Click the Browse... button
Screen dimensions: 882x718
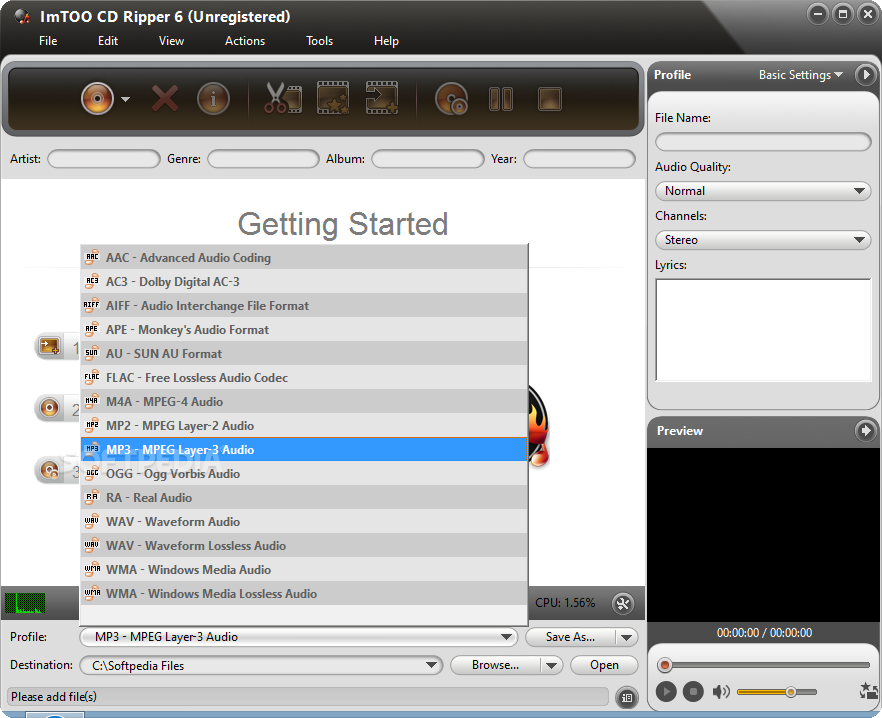[x=496, y=665]
